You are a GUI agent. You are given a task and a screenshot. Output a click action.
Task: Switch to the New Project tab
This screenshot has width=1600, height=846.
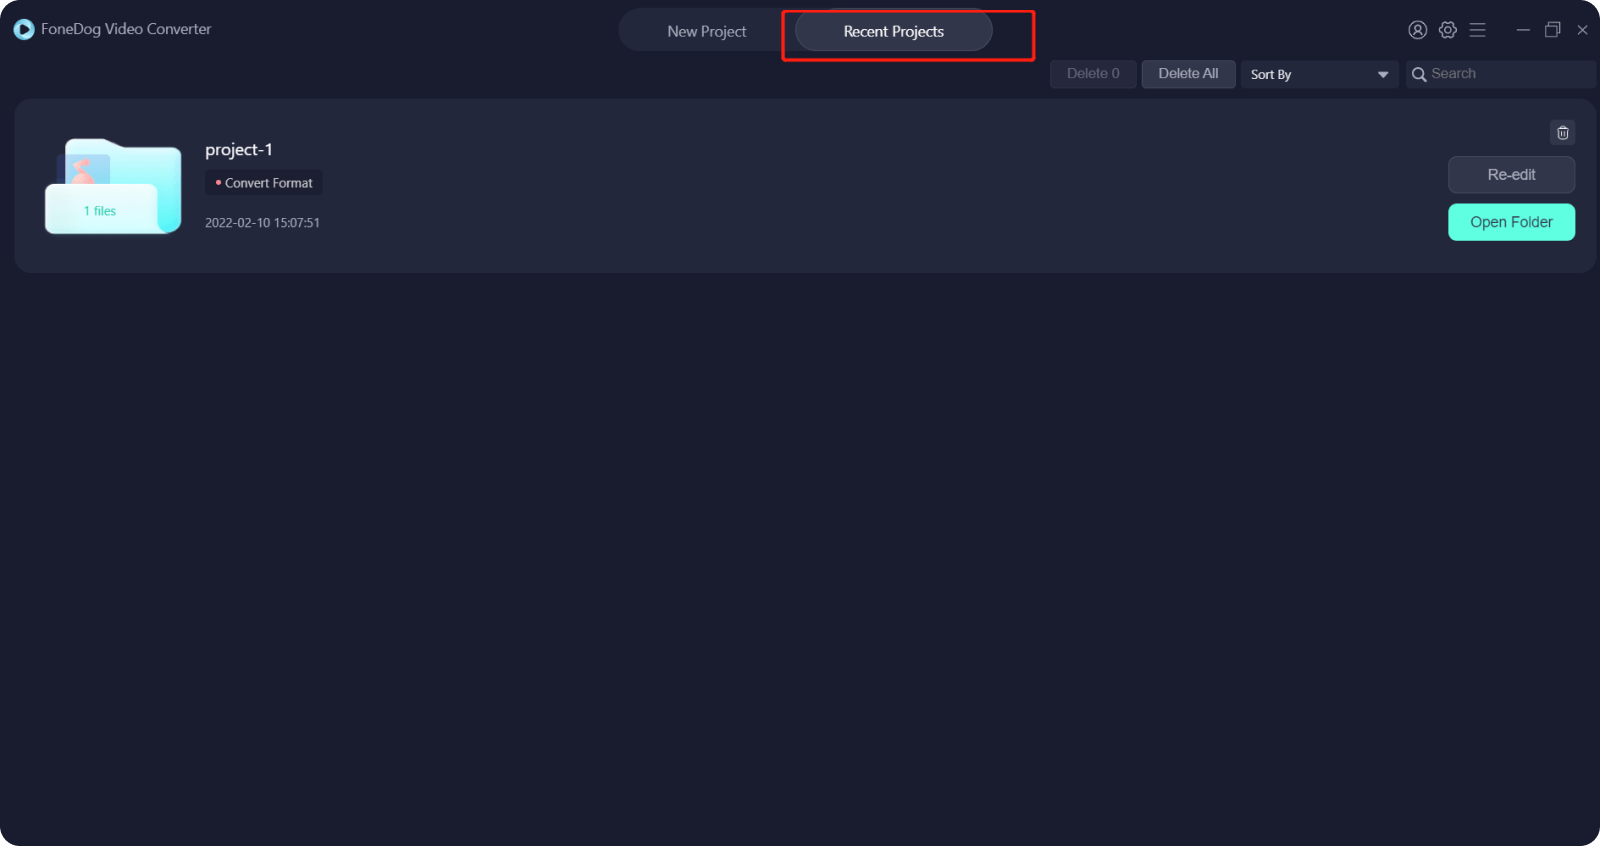706,32
